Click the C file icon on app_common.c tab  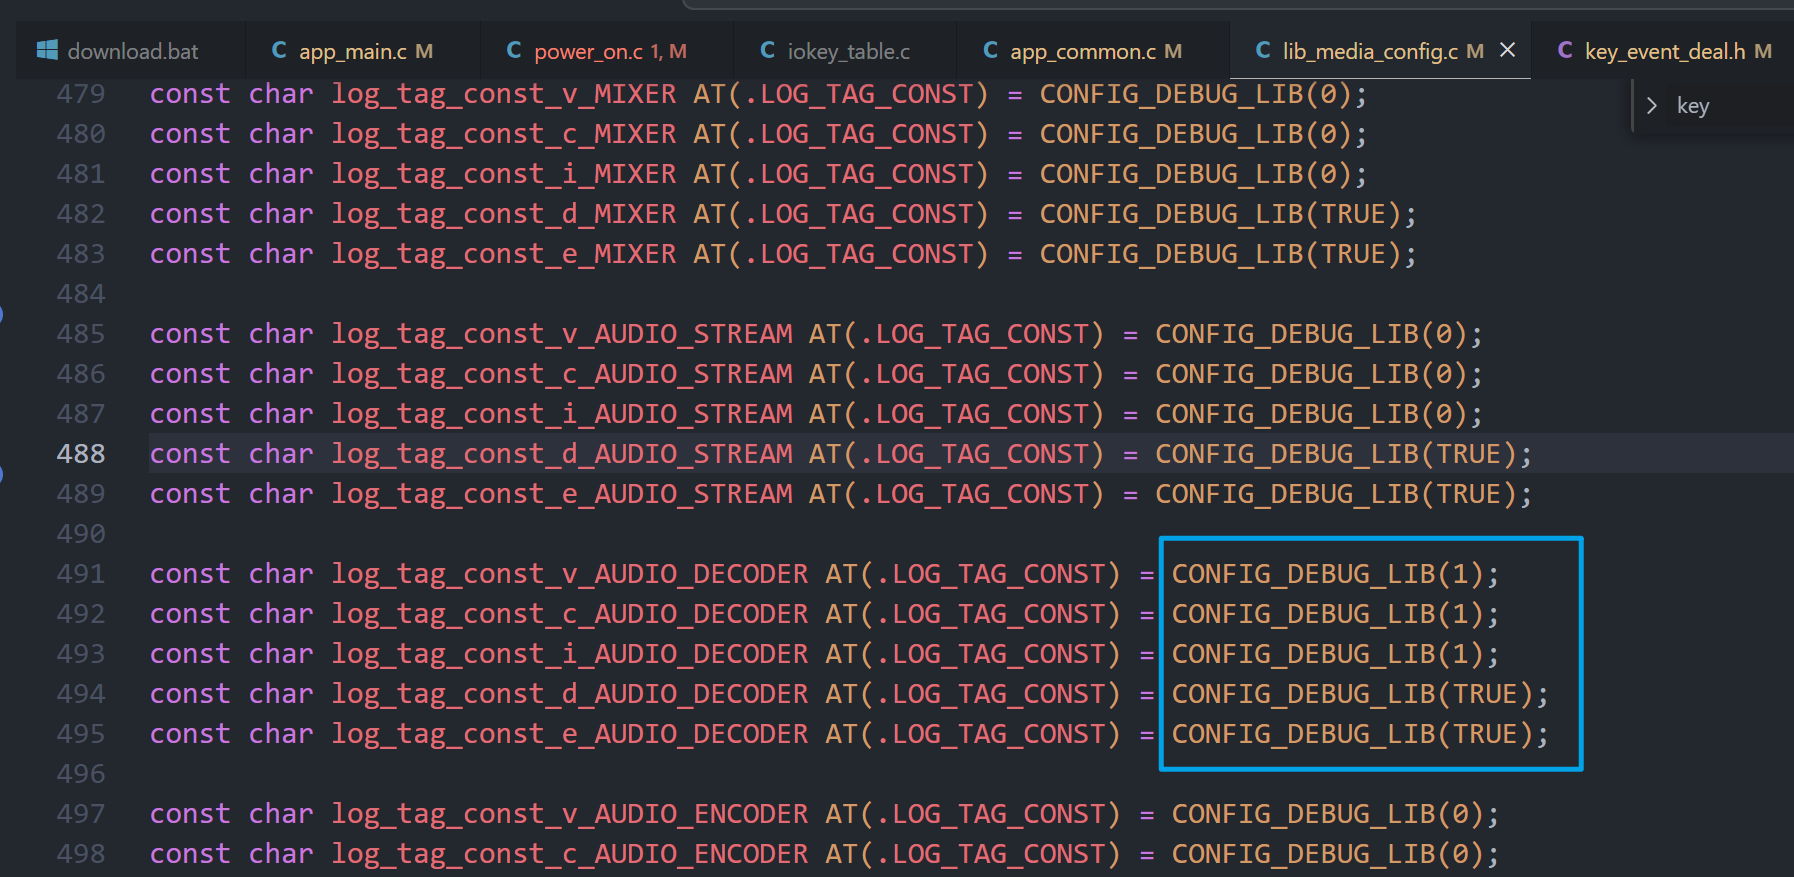point(991,50)
